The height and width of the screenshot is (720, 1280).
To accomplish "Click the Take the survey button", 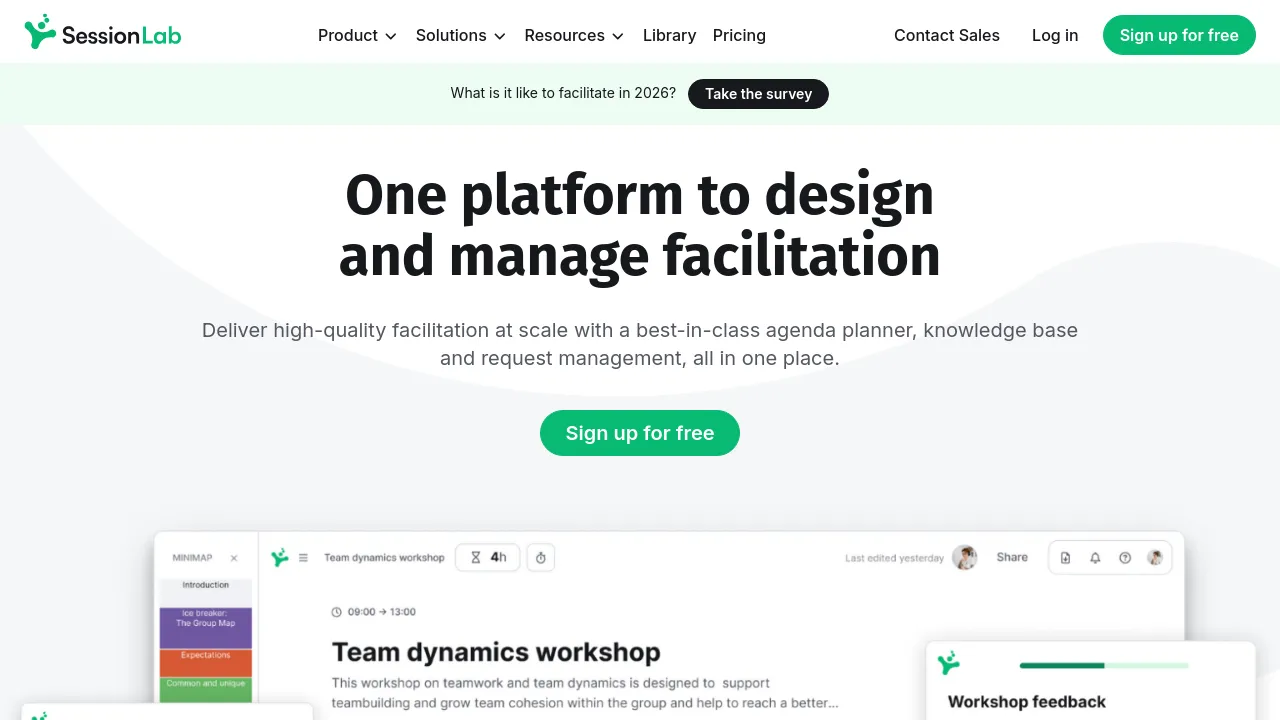I will [758, 94].
